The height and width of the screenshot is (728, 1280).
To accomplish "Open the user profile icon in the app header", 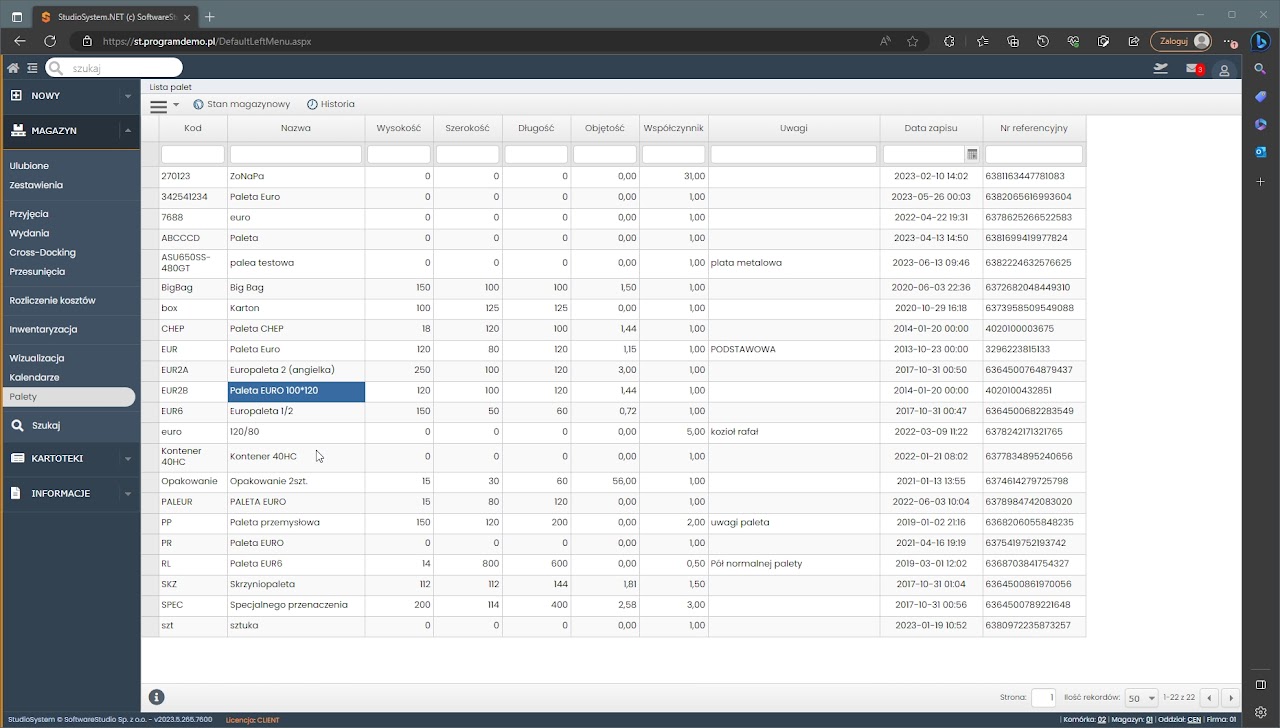I will click(x=1224, y=70).
